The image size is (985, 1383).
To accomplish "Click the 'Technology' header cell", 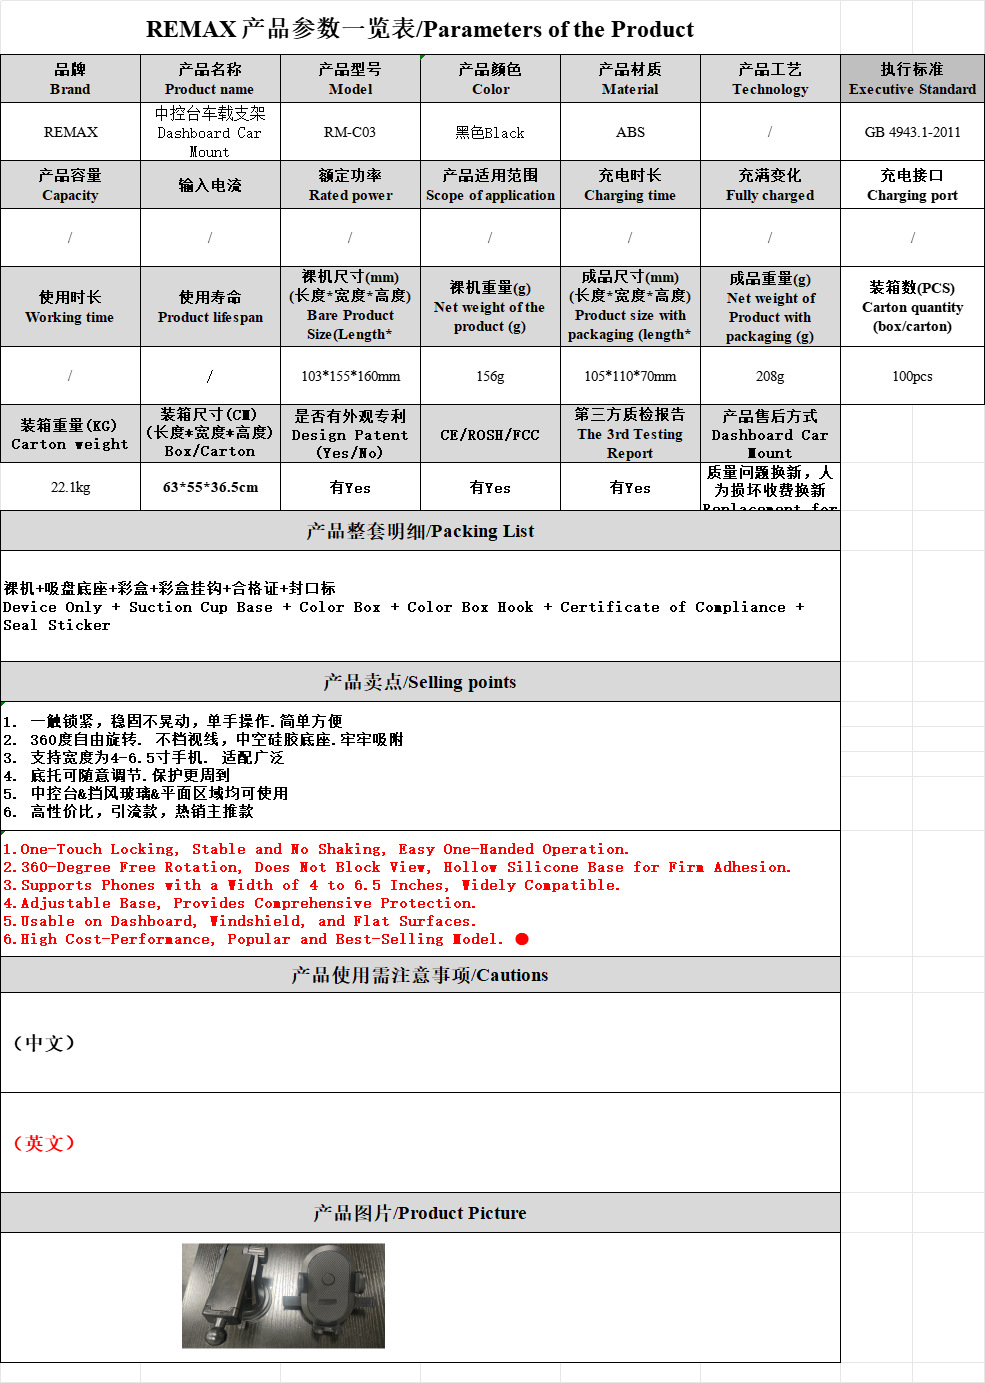I will pyautogui.click(x=770, y=79).
